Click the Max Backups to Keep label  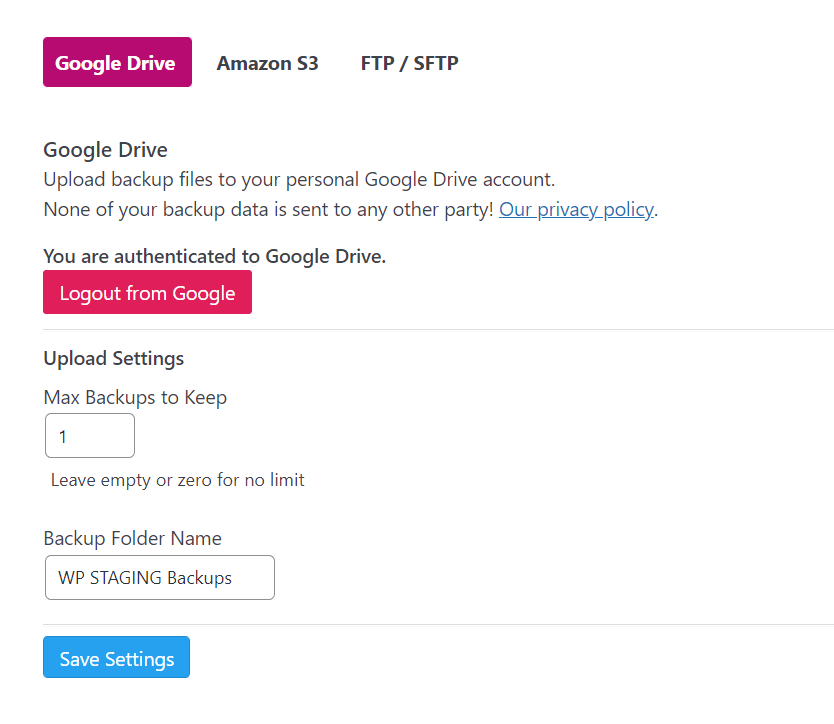click(x=135, y=397)
